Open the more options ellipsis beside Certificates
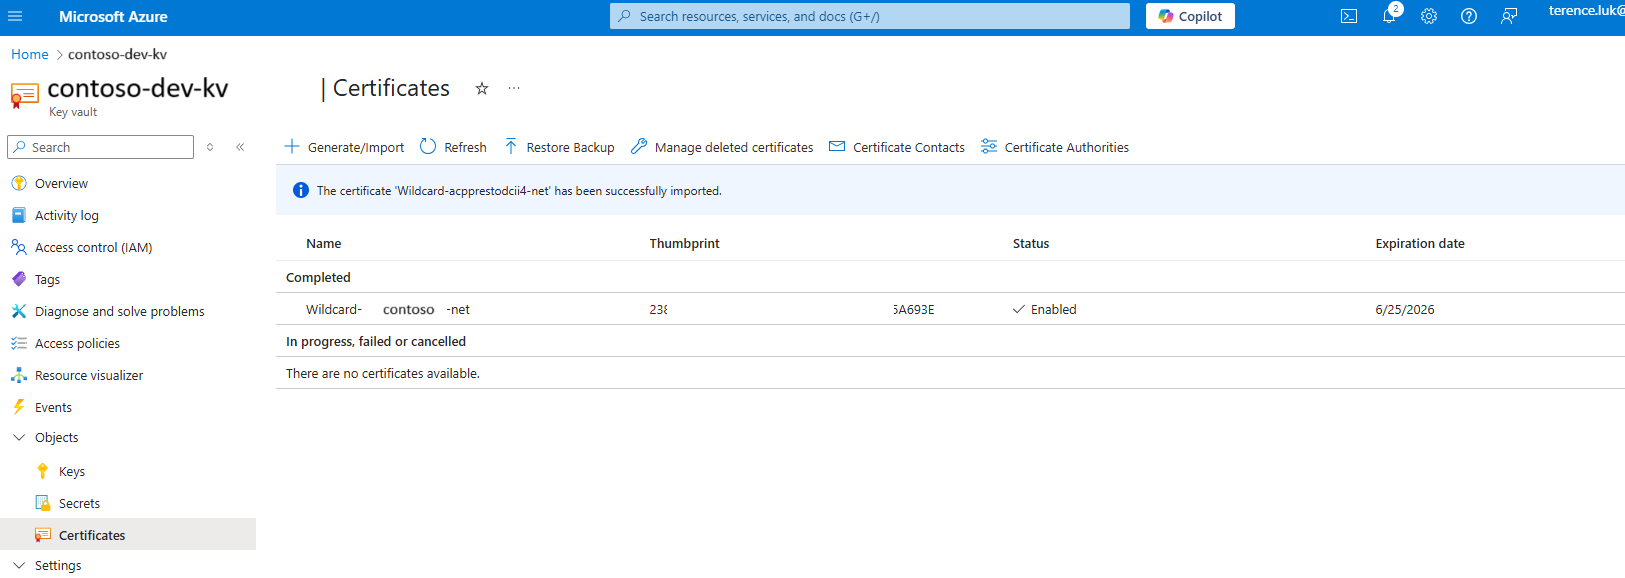The height and width of the screenshot is (578, 1625). point(514,88)
